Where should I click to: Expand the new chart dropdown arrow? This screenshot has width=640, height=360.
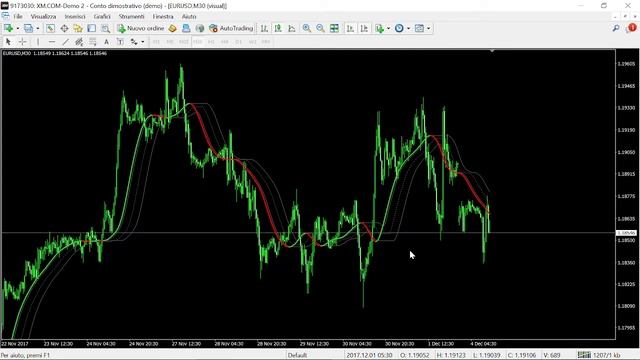(x=18, y=29)
